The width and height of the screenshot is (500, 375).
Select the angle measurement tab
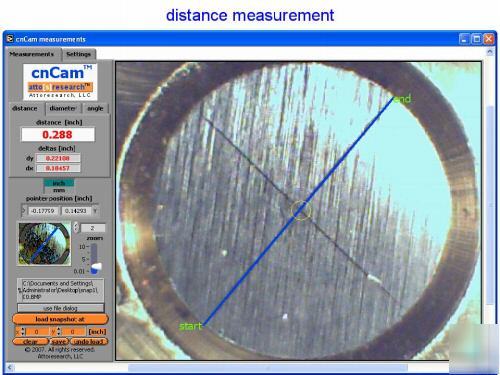tap(95, 108)
